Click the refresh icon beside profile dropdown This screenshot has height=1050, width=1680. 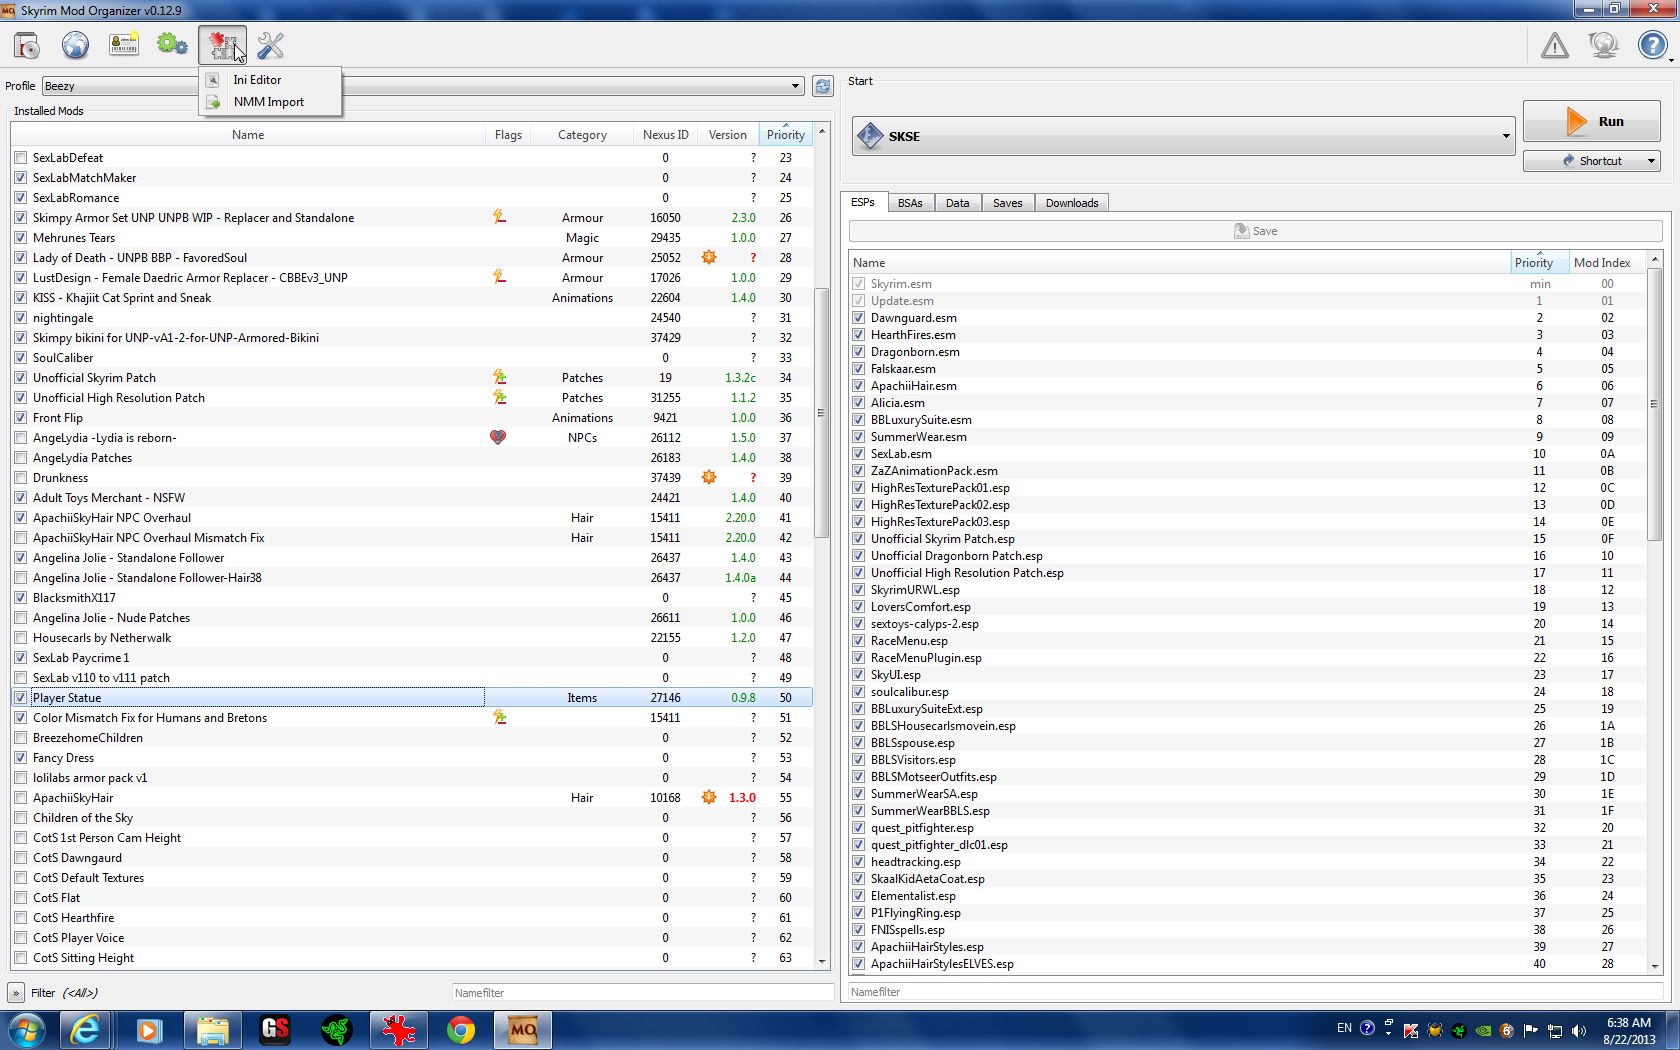[x=822, y=86]
